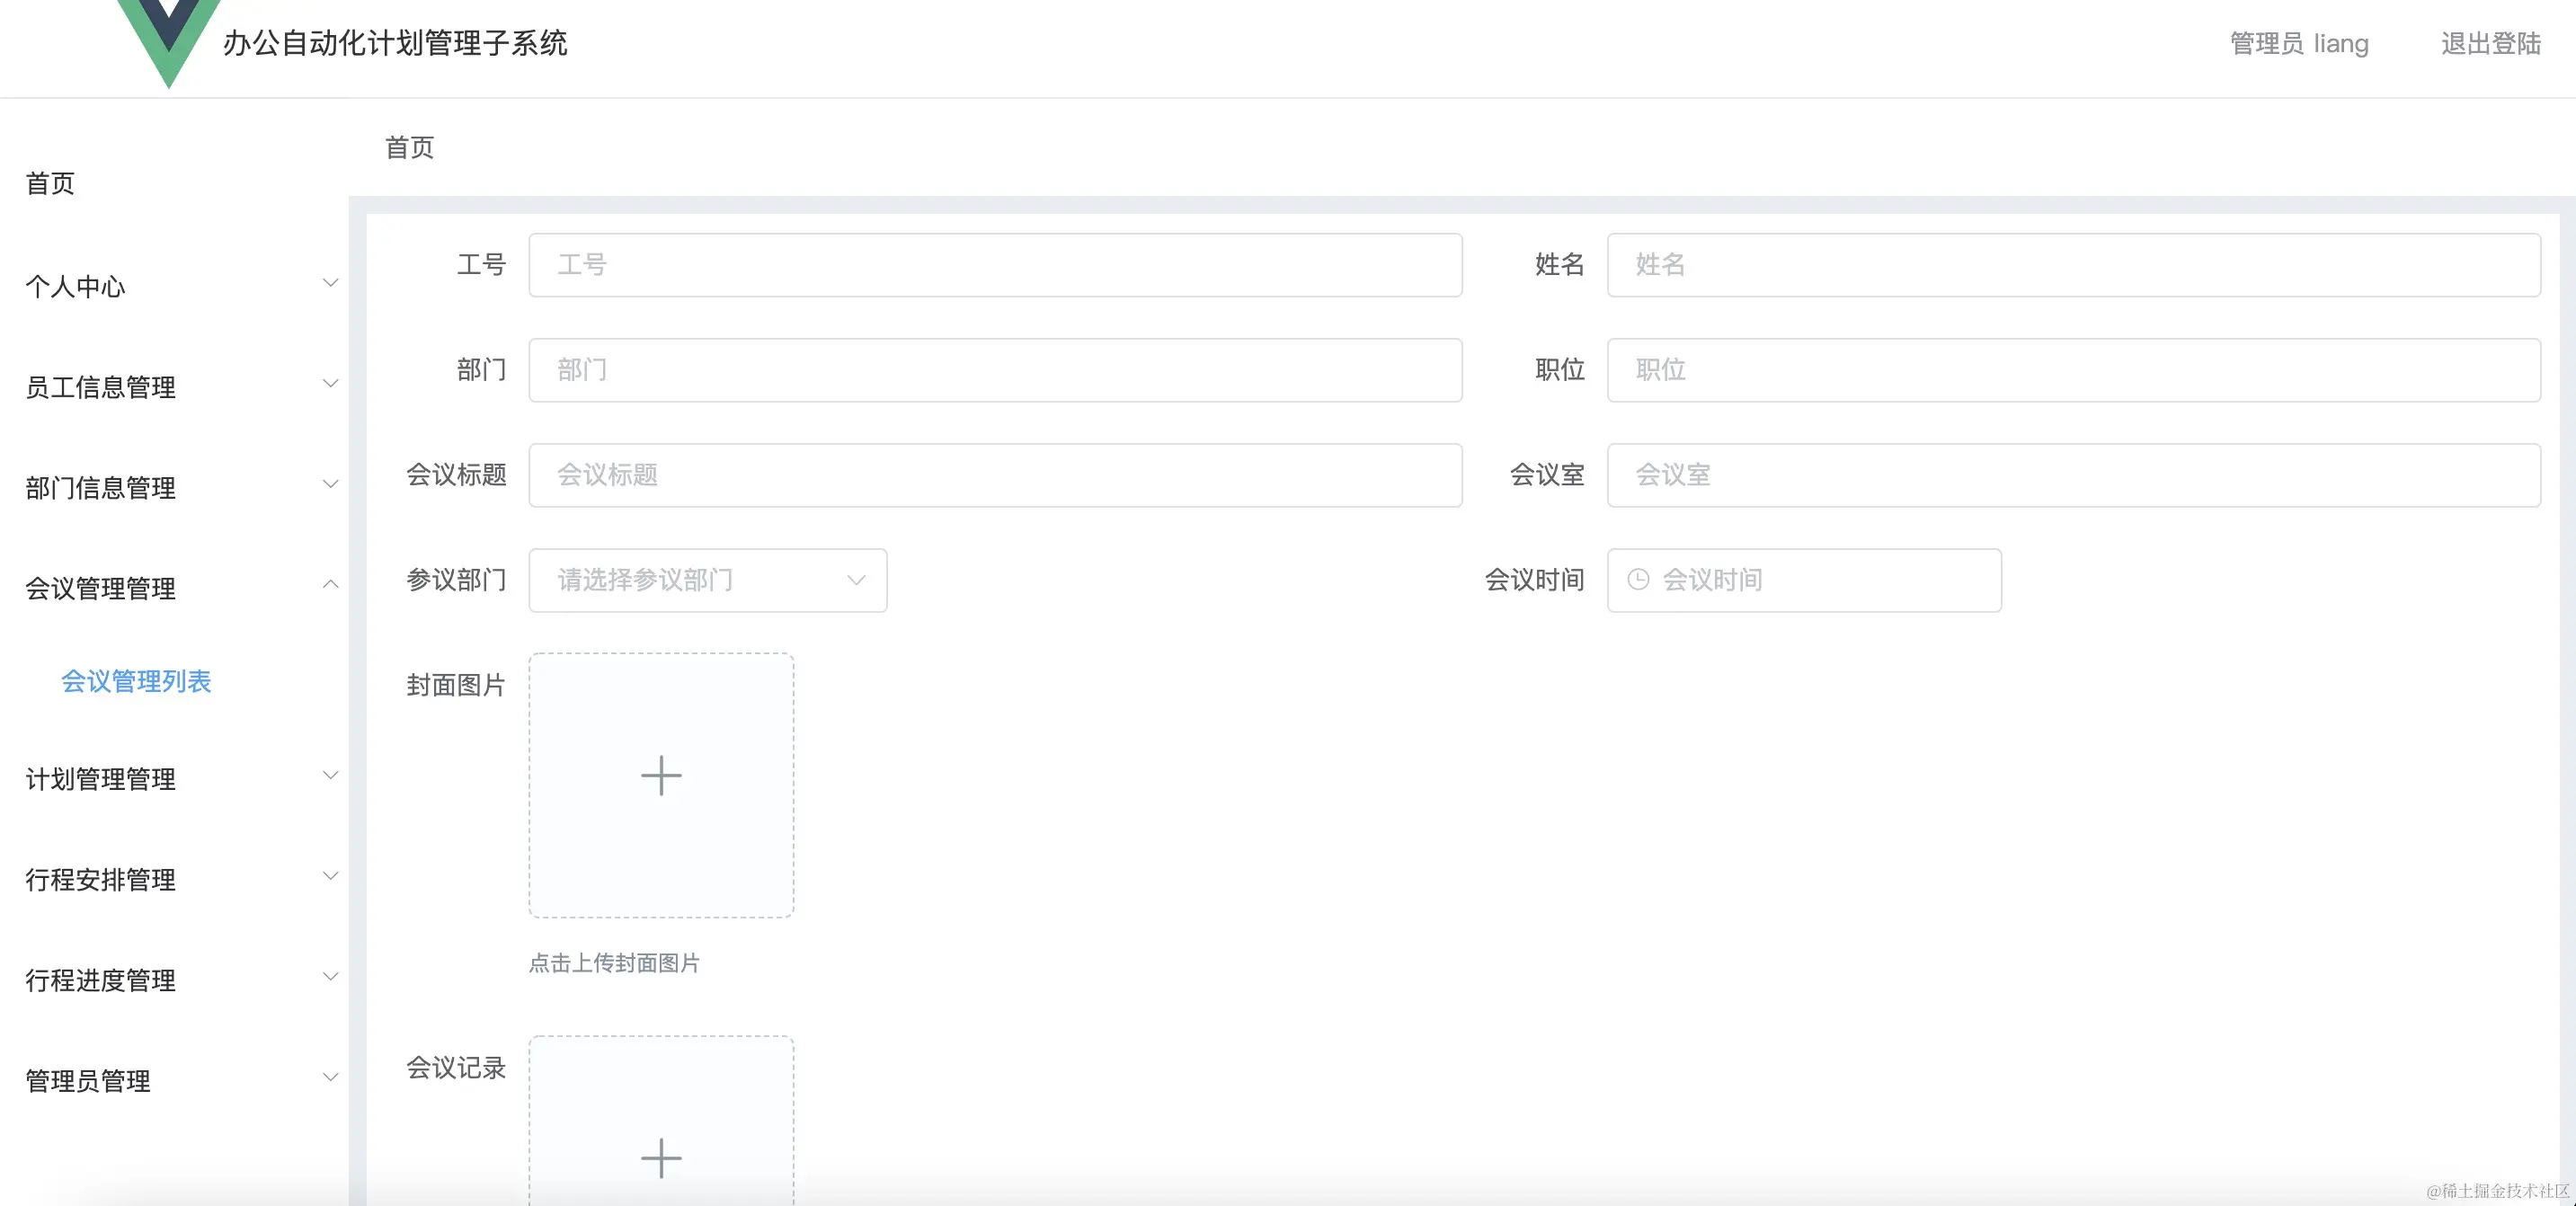2576x1206 pixels.
Task: Open the 请选择参议部门 dropdown
Action: [708, 580]
